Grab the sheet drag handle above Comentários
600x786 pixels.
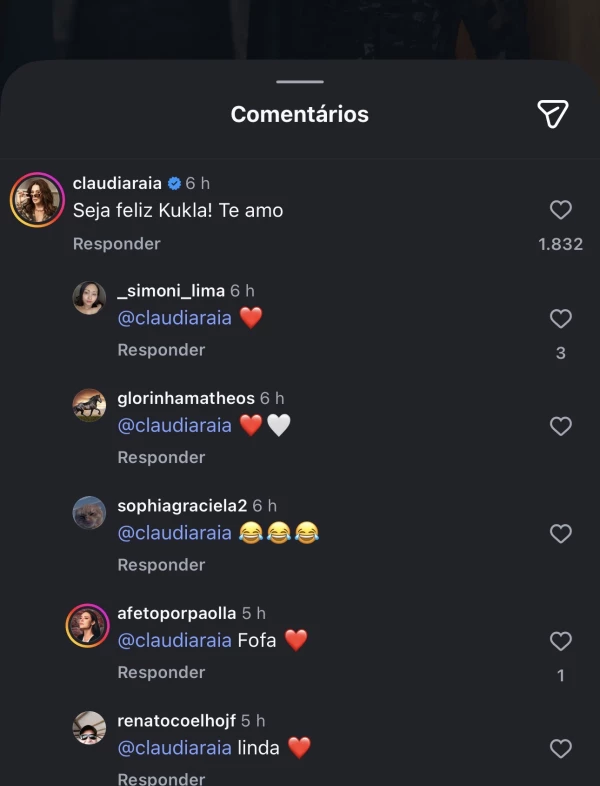[x=300, y=82]
